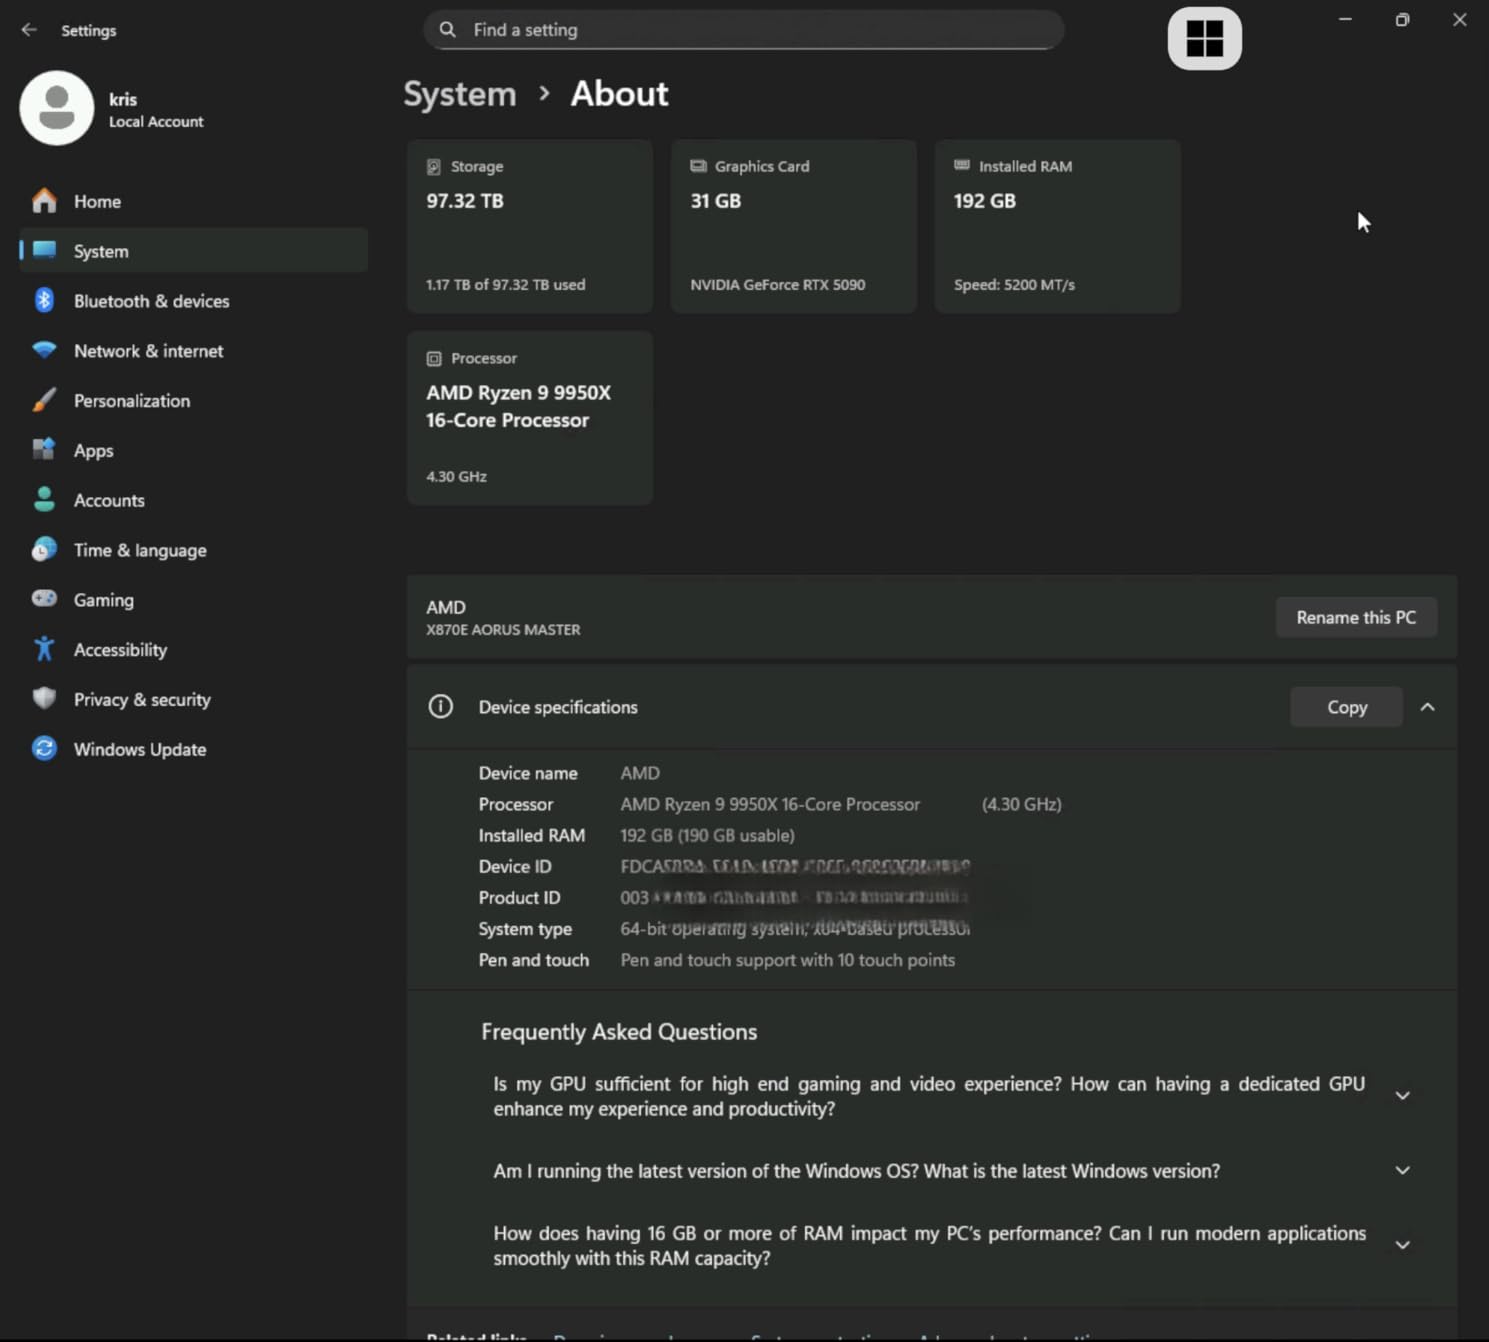Viewport: 1489px width, 1342px height.
Task: Click the Processor chip icon on its card
Action: tap(434, 359)
